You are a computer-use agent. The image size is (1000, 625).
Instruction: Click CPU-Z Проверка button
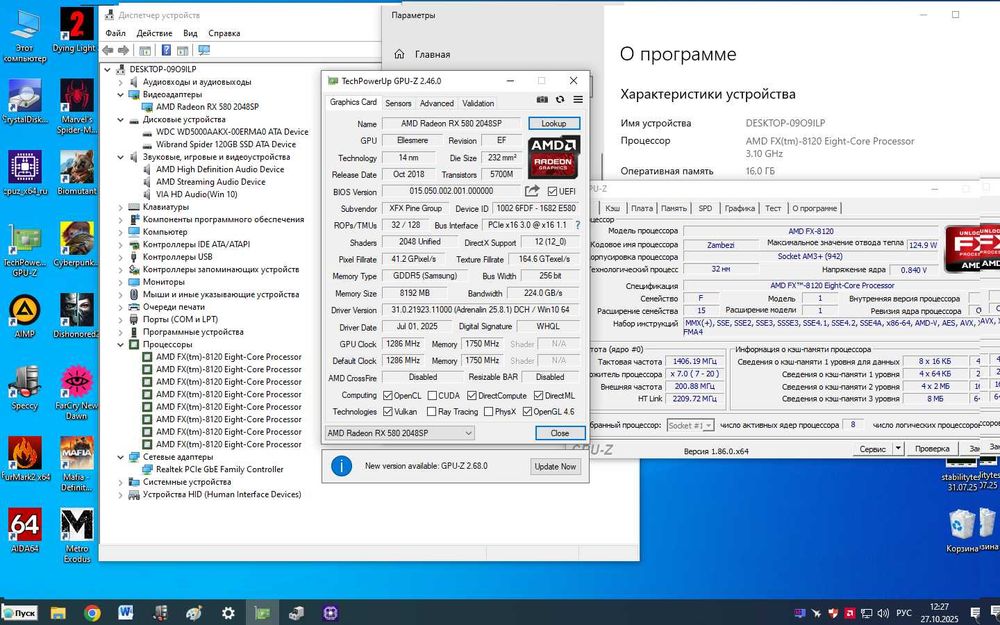[x=932, y=449]
